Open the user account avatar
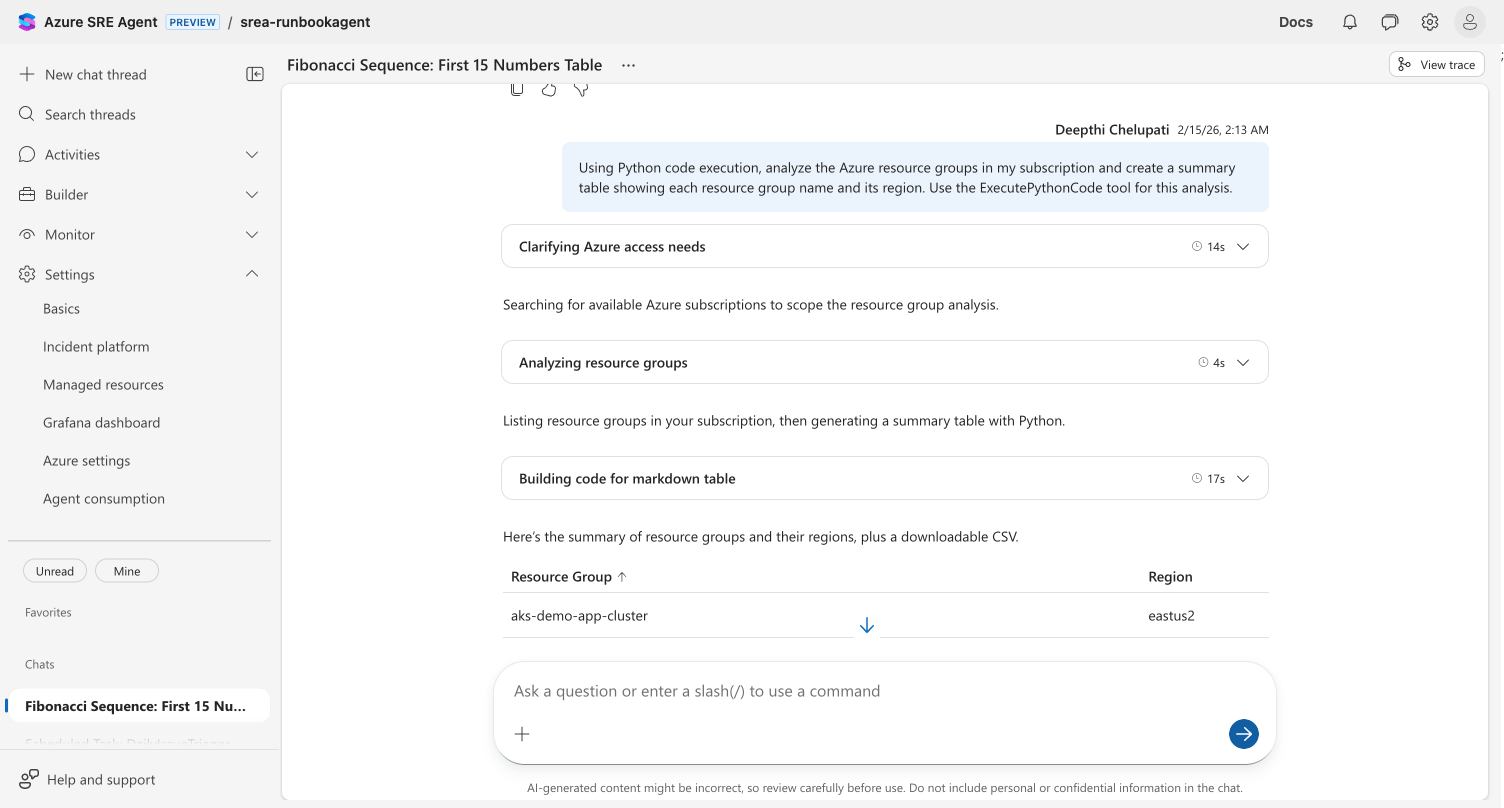1504x808 pixels. coord(1469,22)
